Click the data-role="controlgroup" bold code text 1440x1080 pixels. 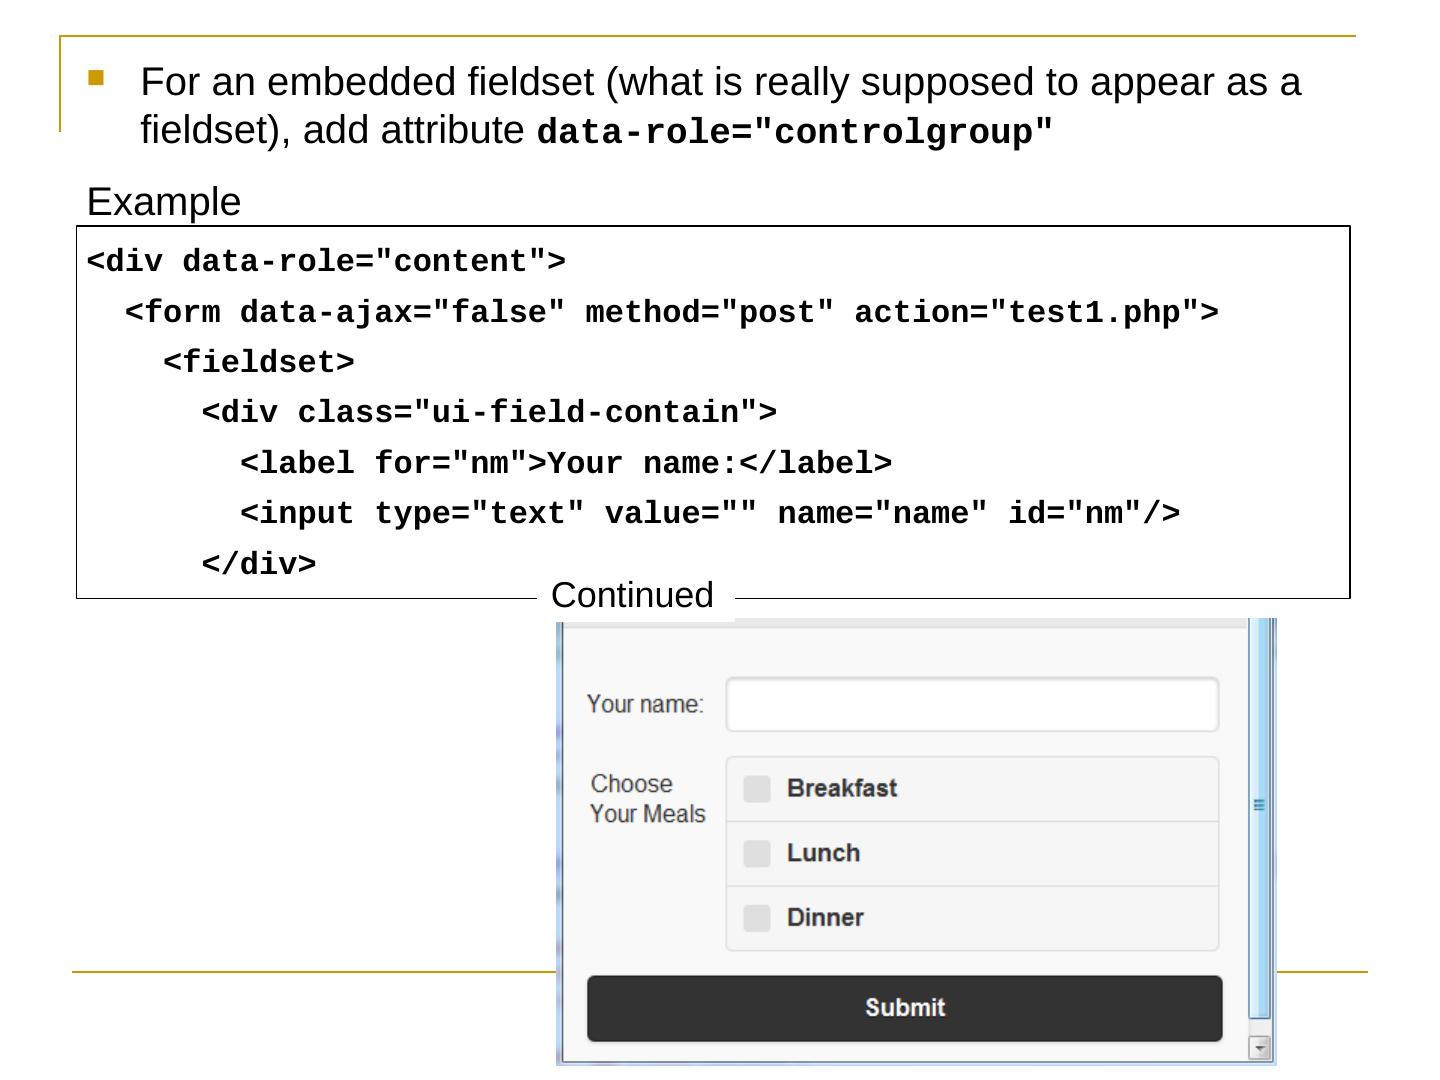(795, 132)
